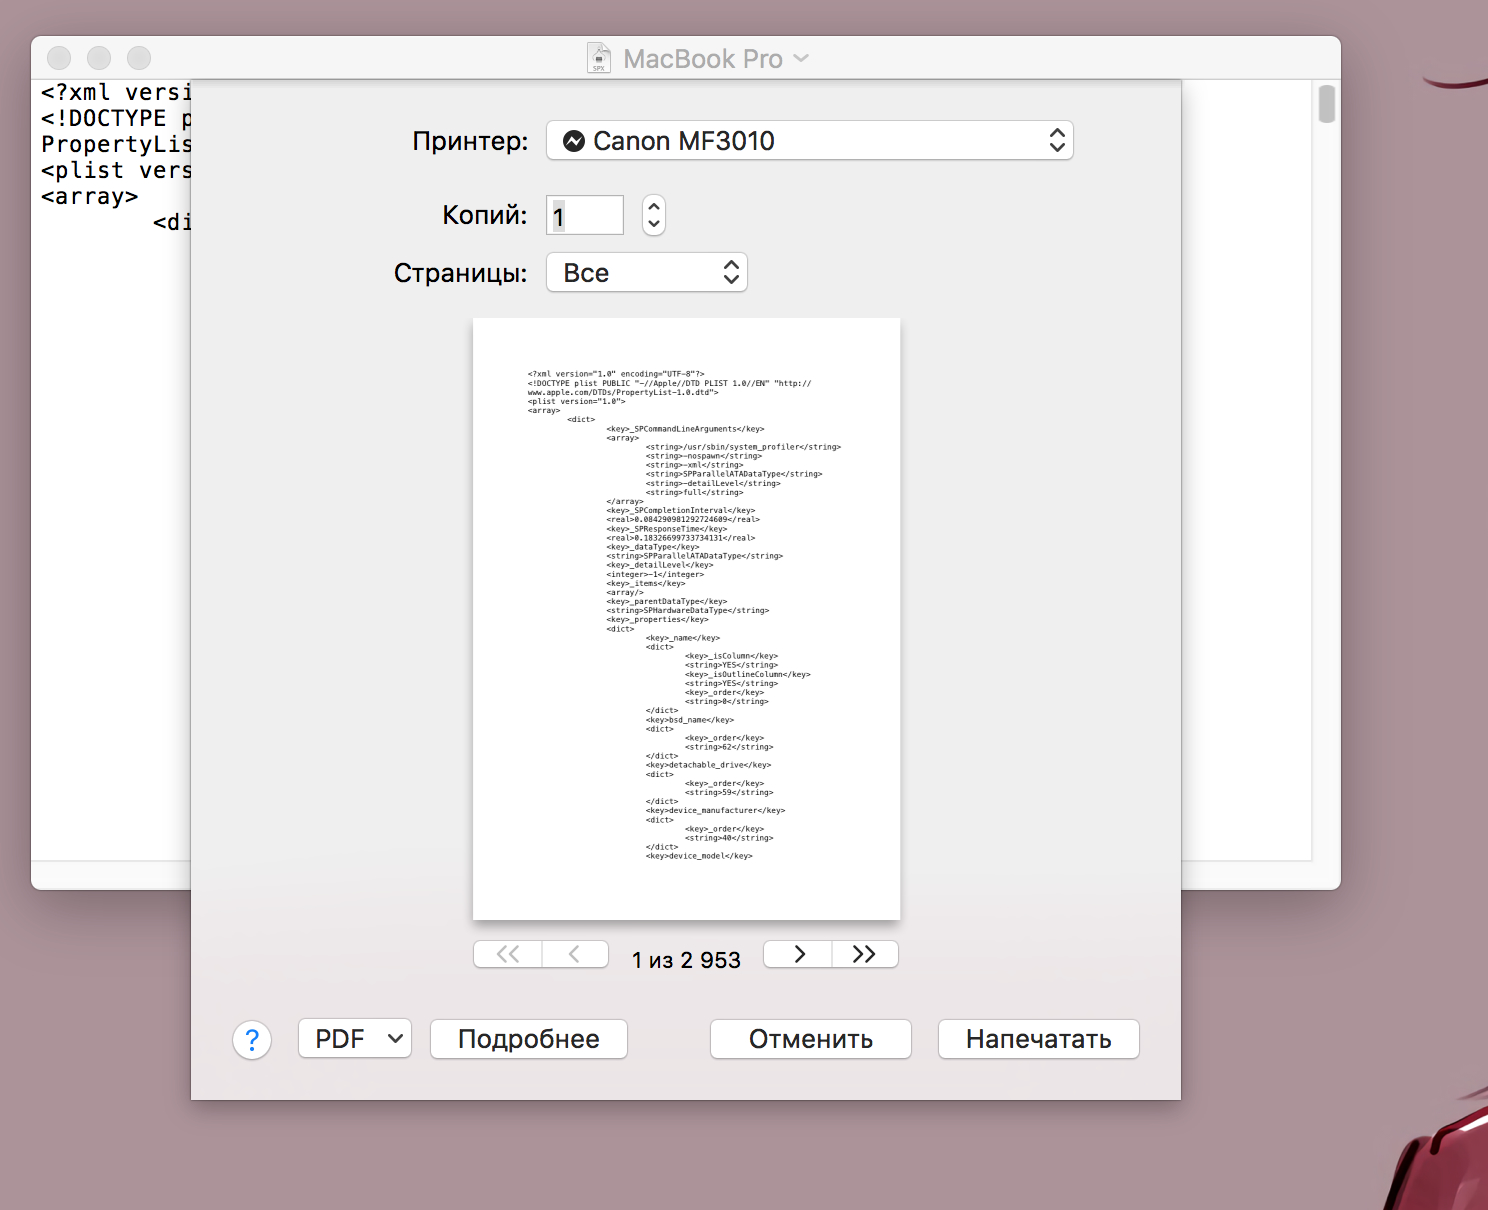
Task: Skip to the last preview page
Action: pyautogui.click(x=865, y=954)
